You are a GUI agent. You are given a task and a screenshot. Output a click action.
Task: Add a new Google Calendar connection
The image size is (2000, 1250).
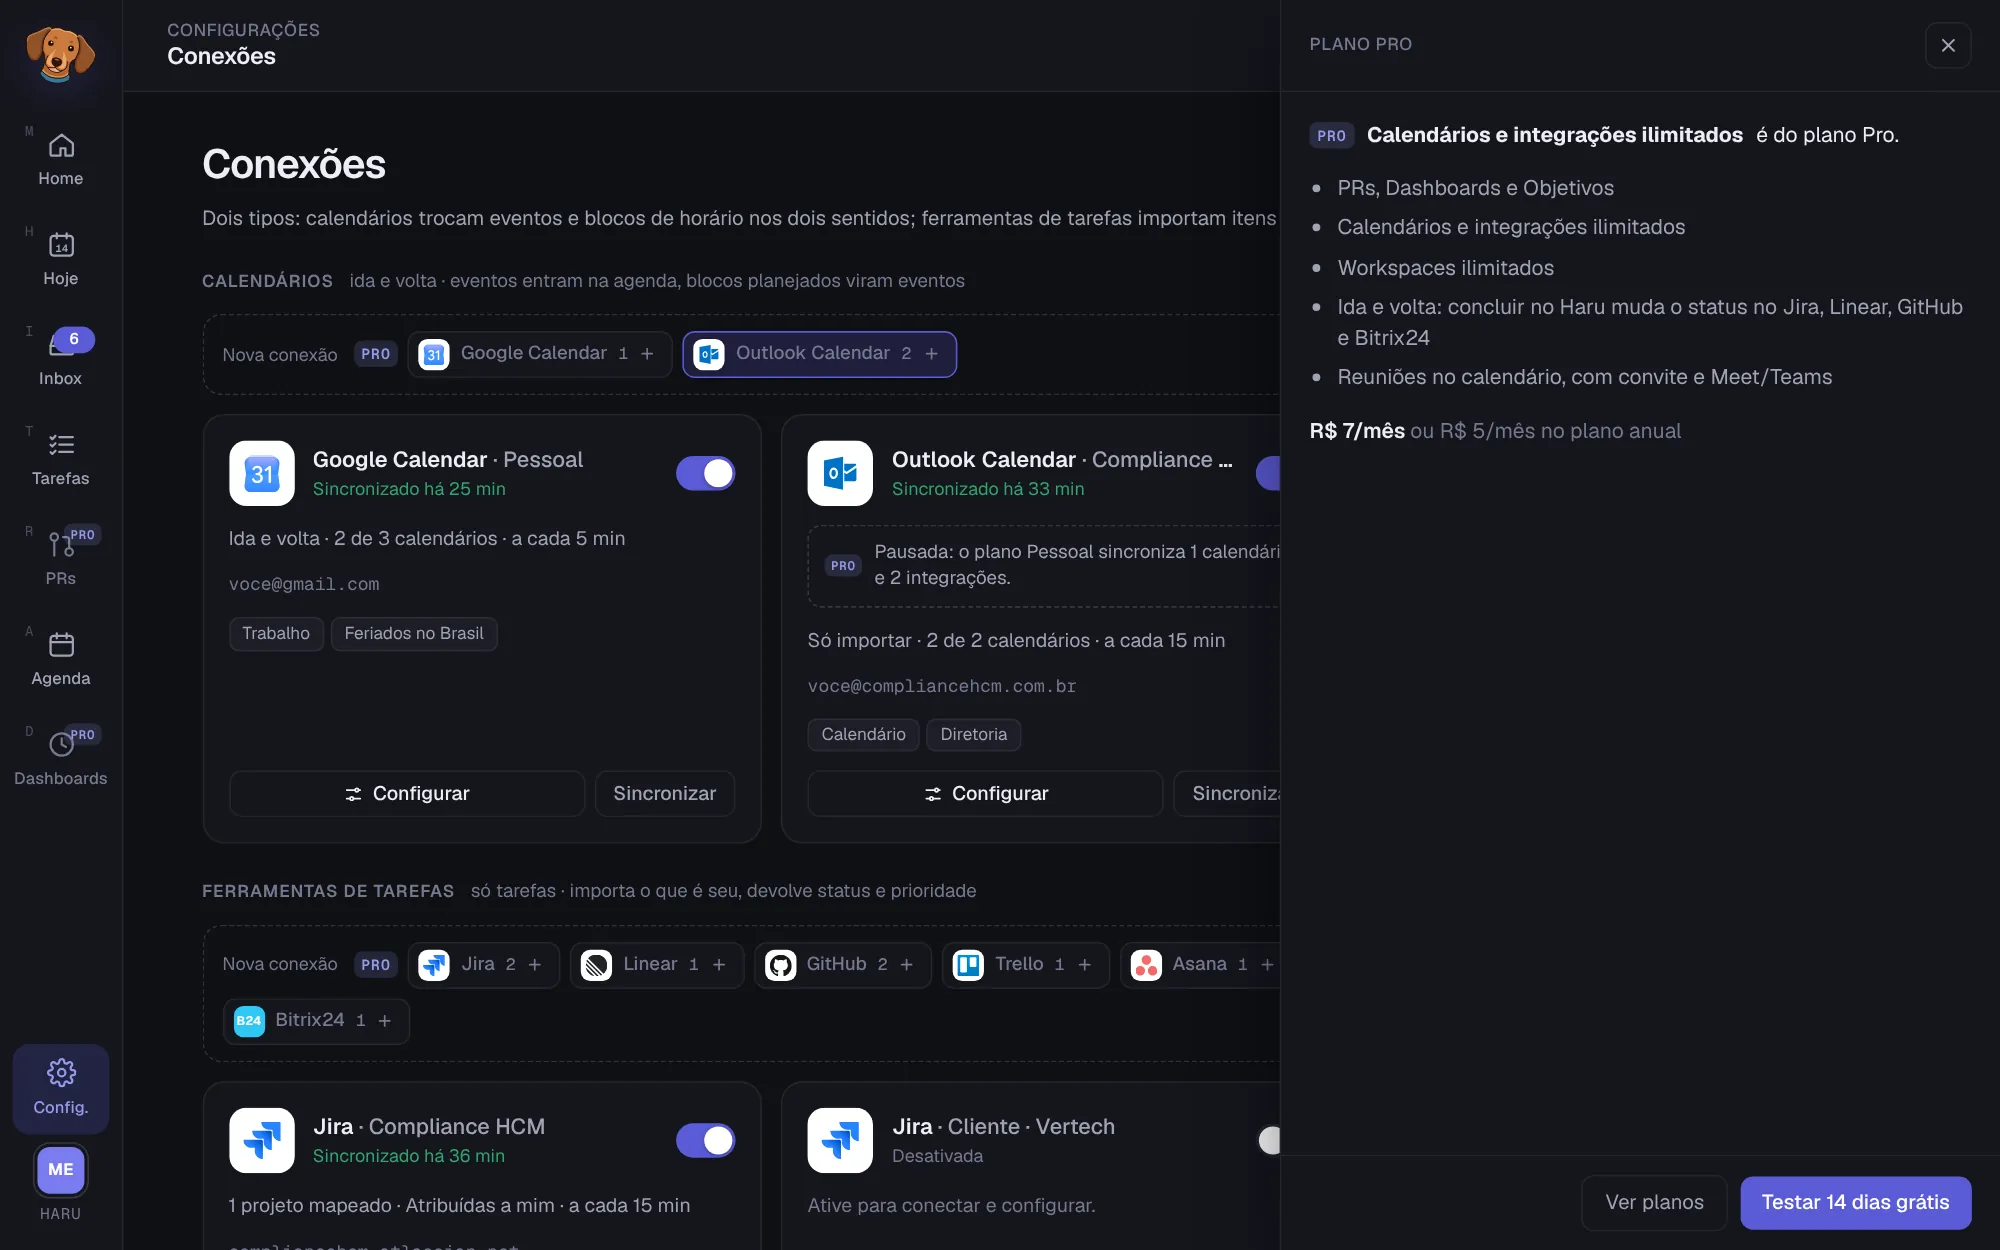[539, 354]
